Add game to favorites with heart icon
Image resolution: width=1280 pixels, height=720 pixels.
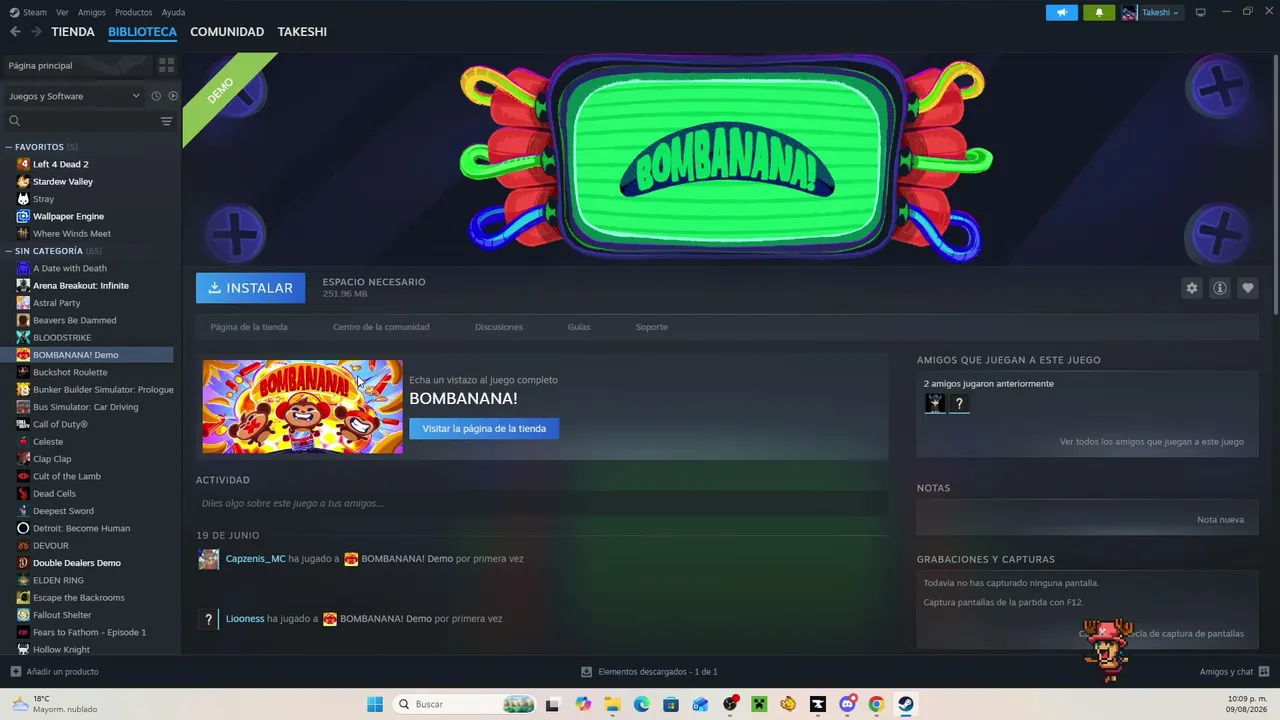tap(1247, 288)
